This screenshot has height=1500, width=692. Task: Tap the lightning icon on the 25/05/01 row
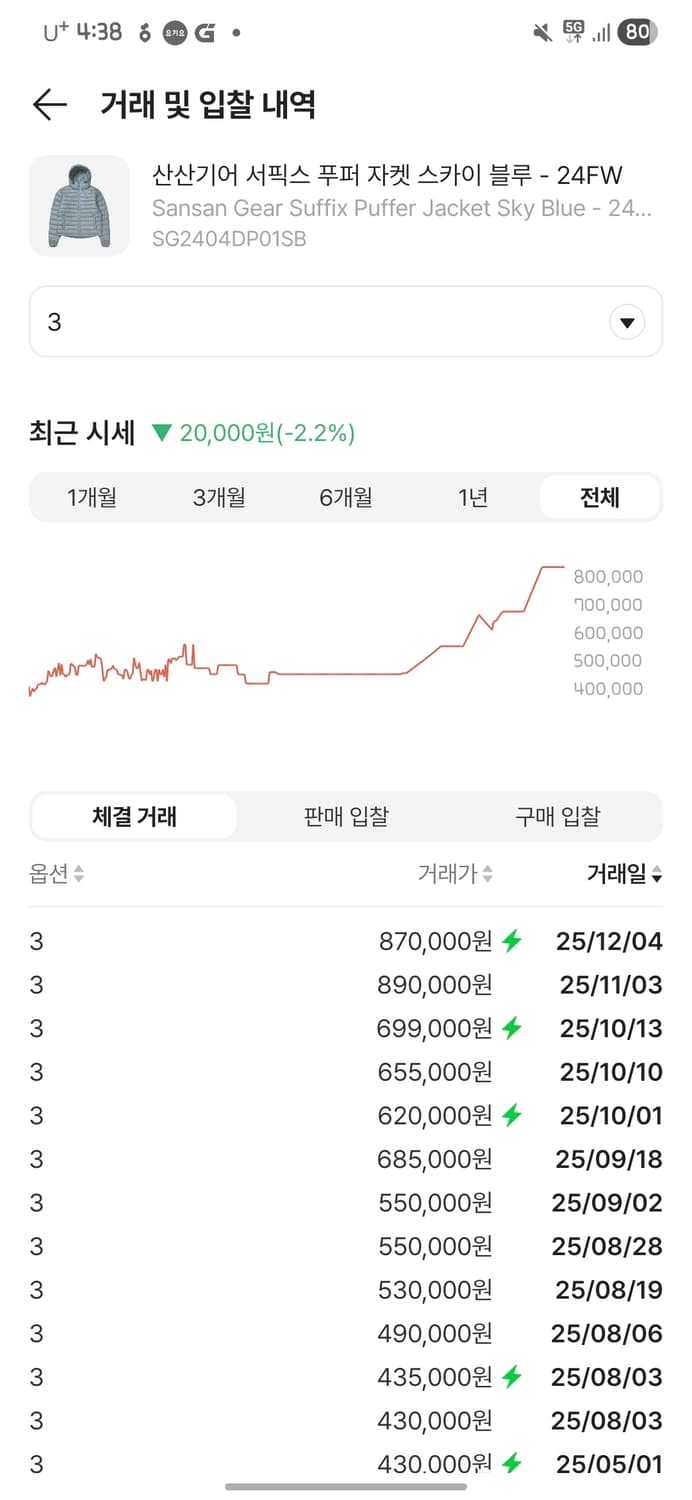pyautogui.click(x=512, y=1463)
